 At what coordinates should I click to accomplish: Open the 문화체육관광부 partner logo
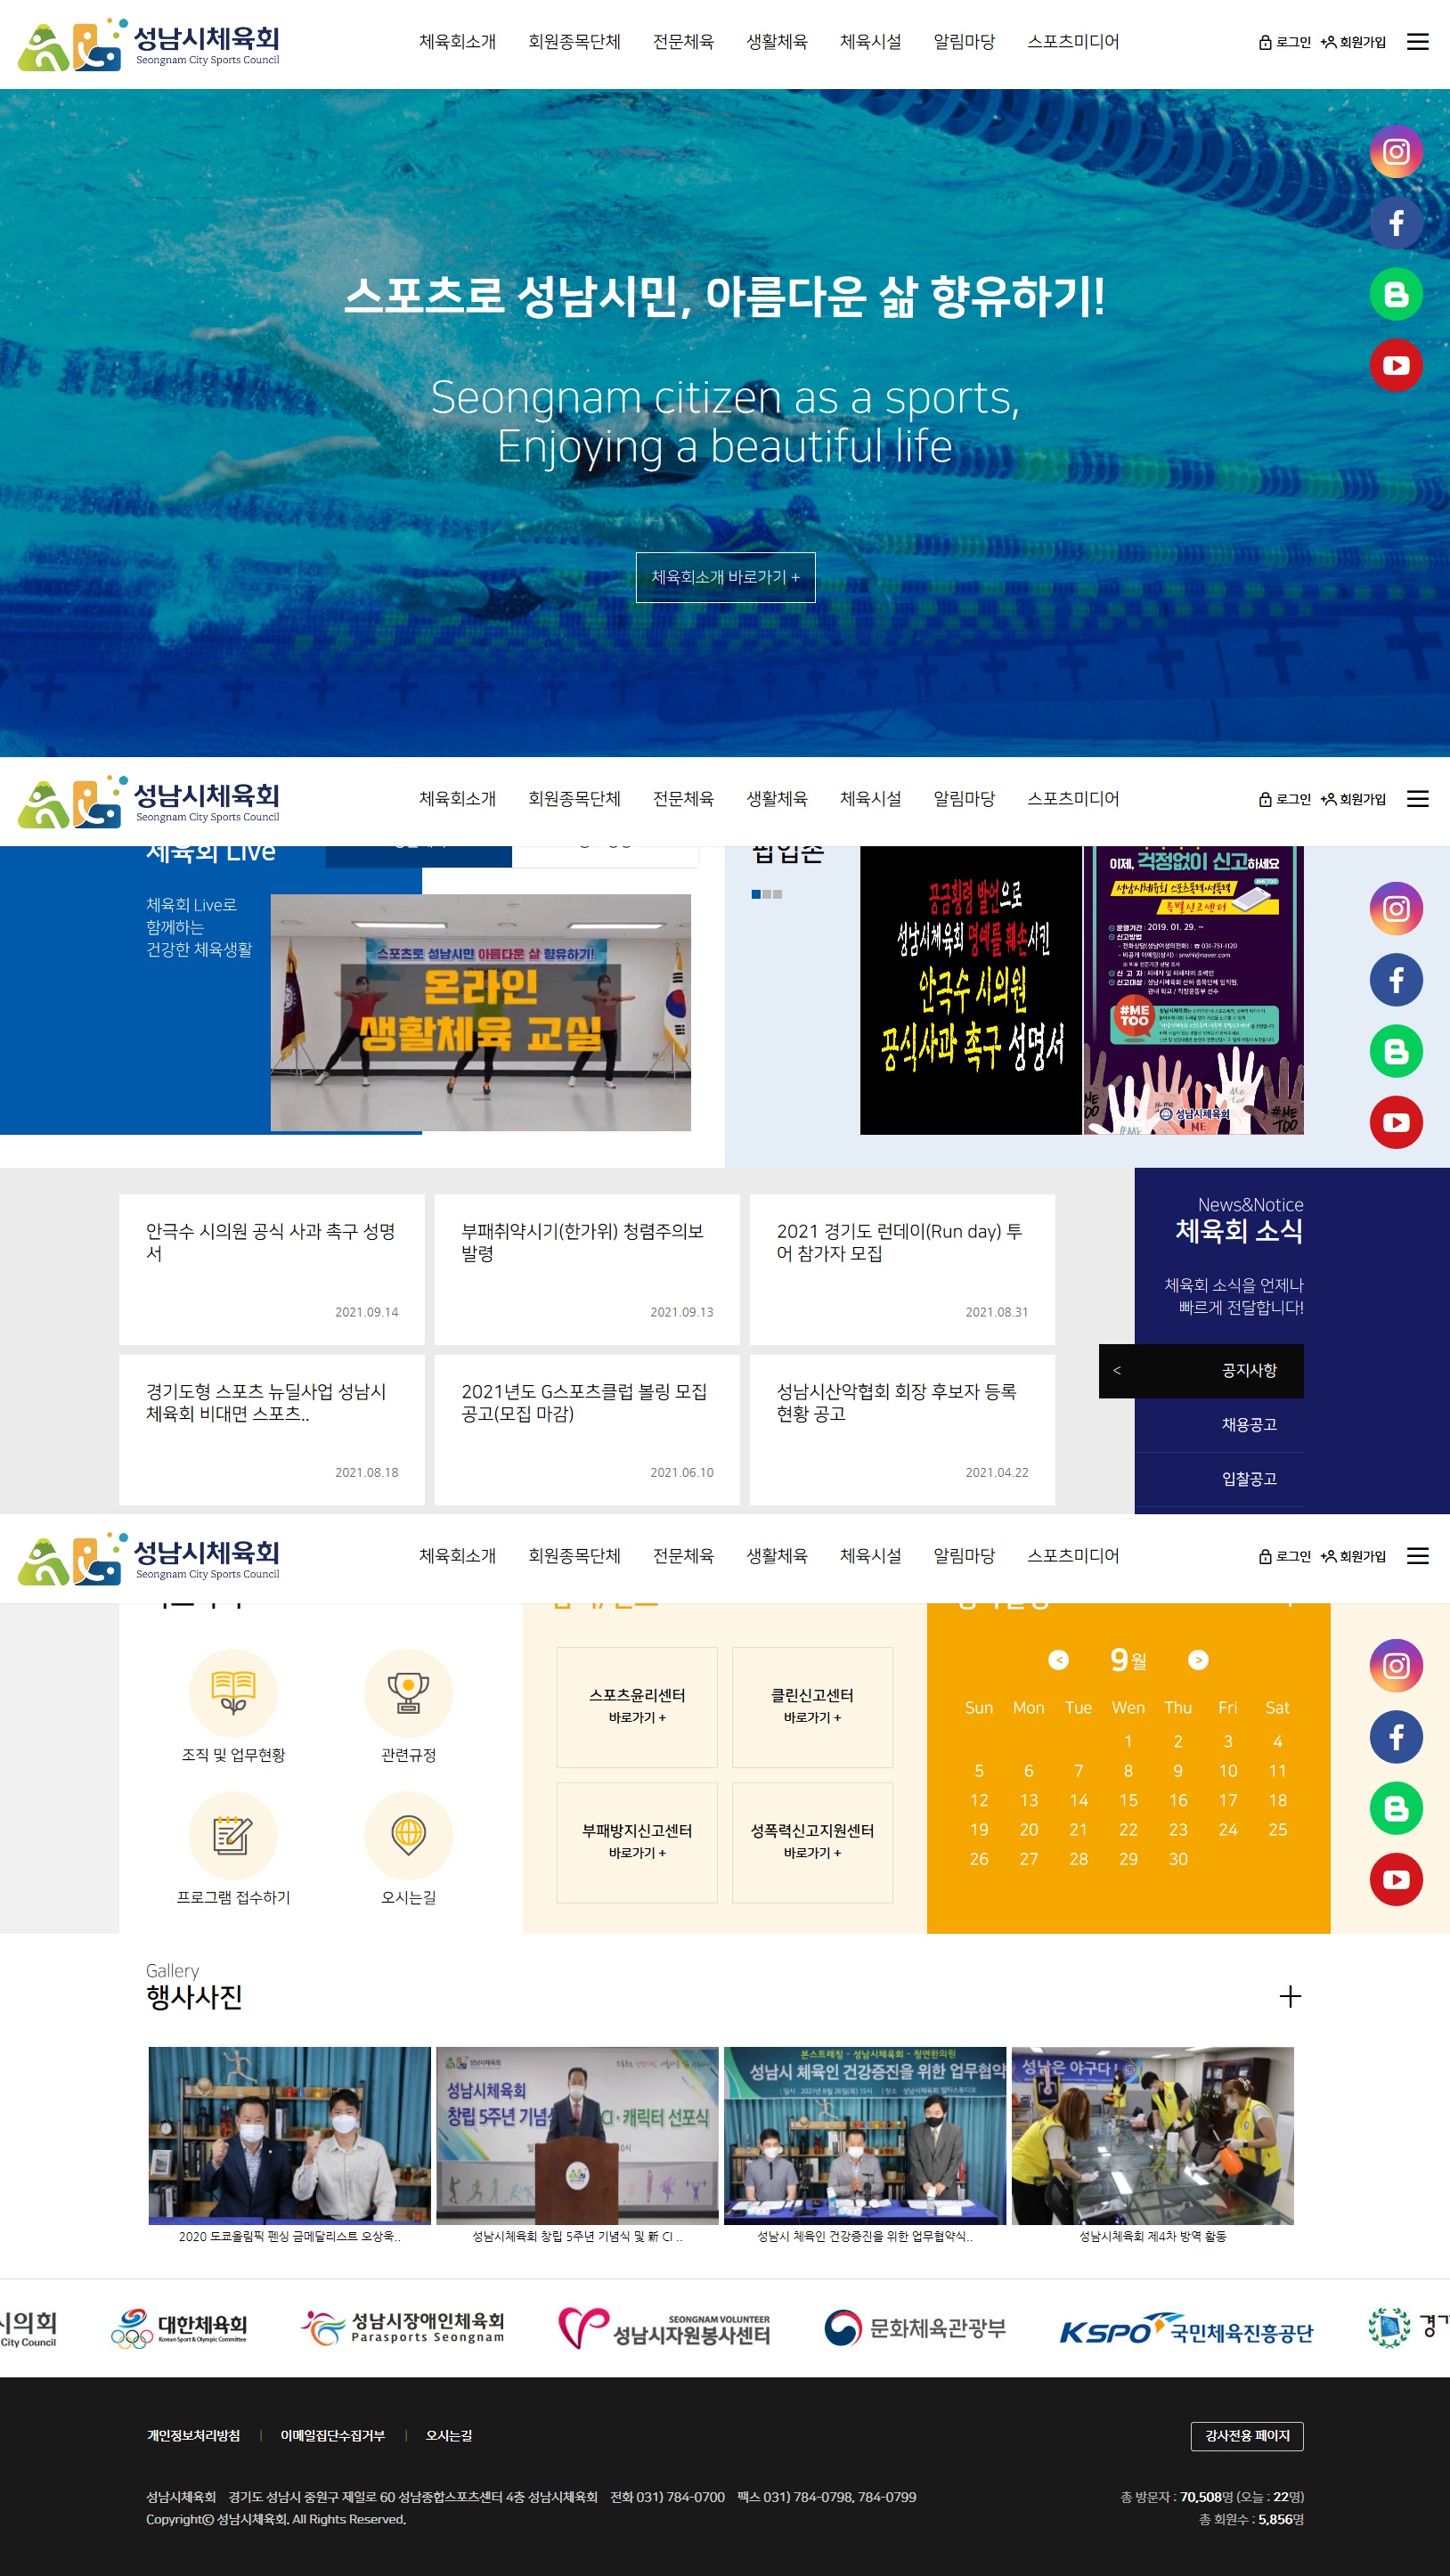915,2328
